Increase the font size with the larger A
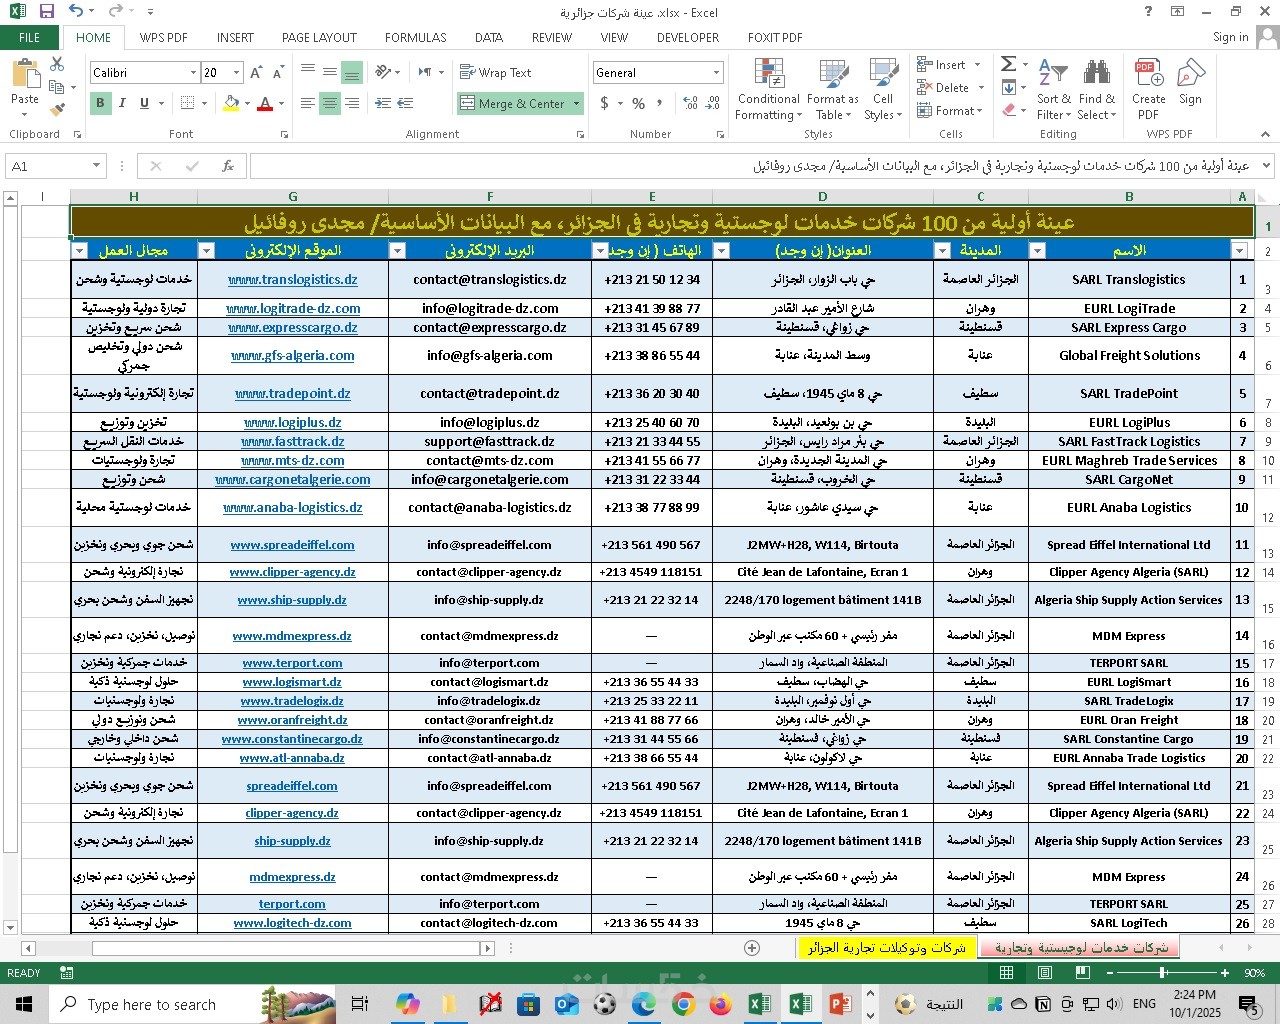Viewport: 1280px width, 1024px height. pyautogui.click(x=256, y=73)
